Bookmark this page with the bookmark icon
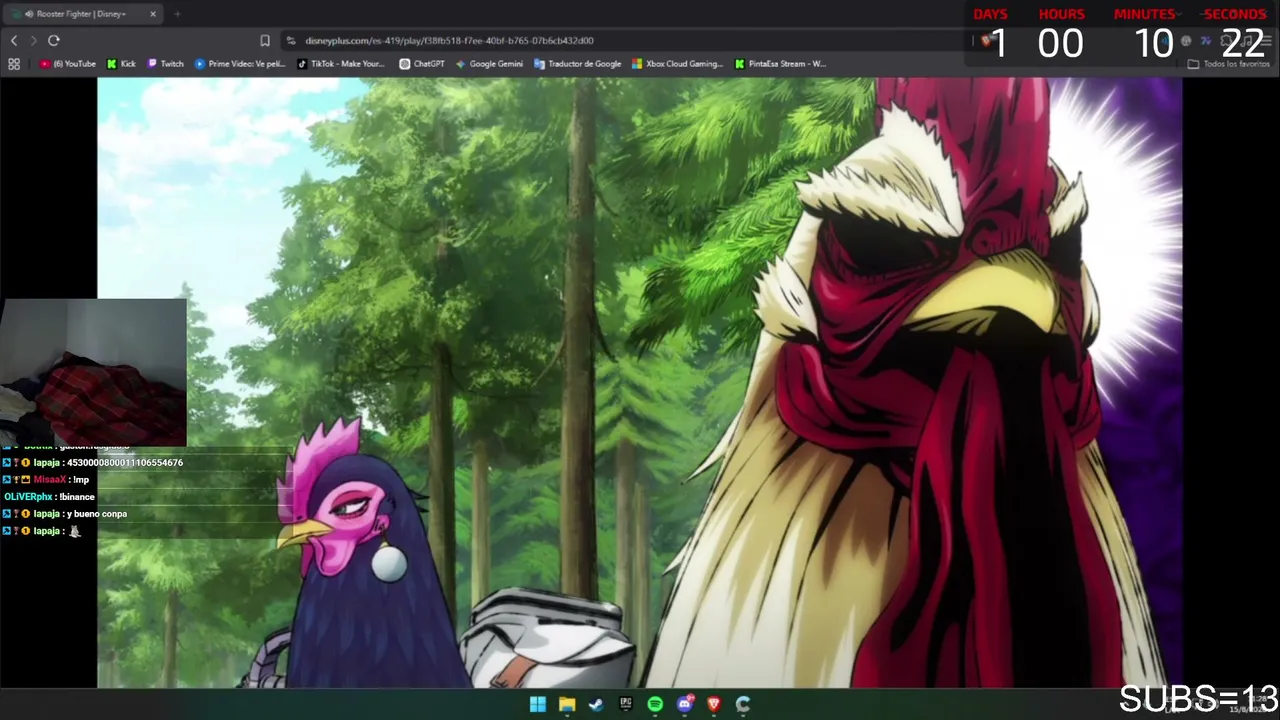 pos(265,40)
